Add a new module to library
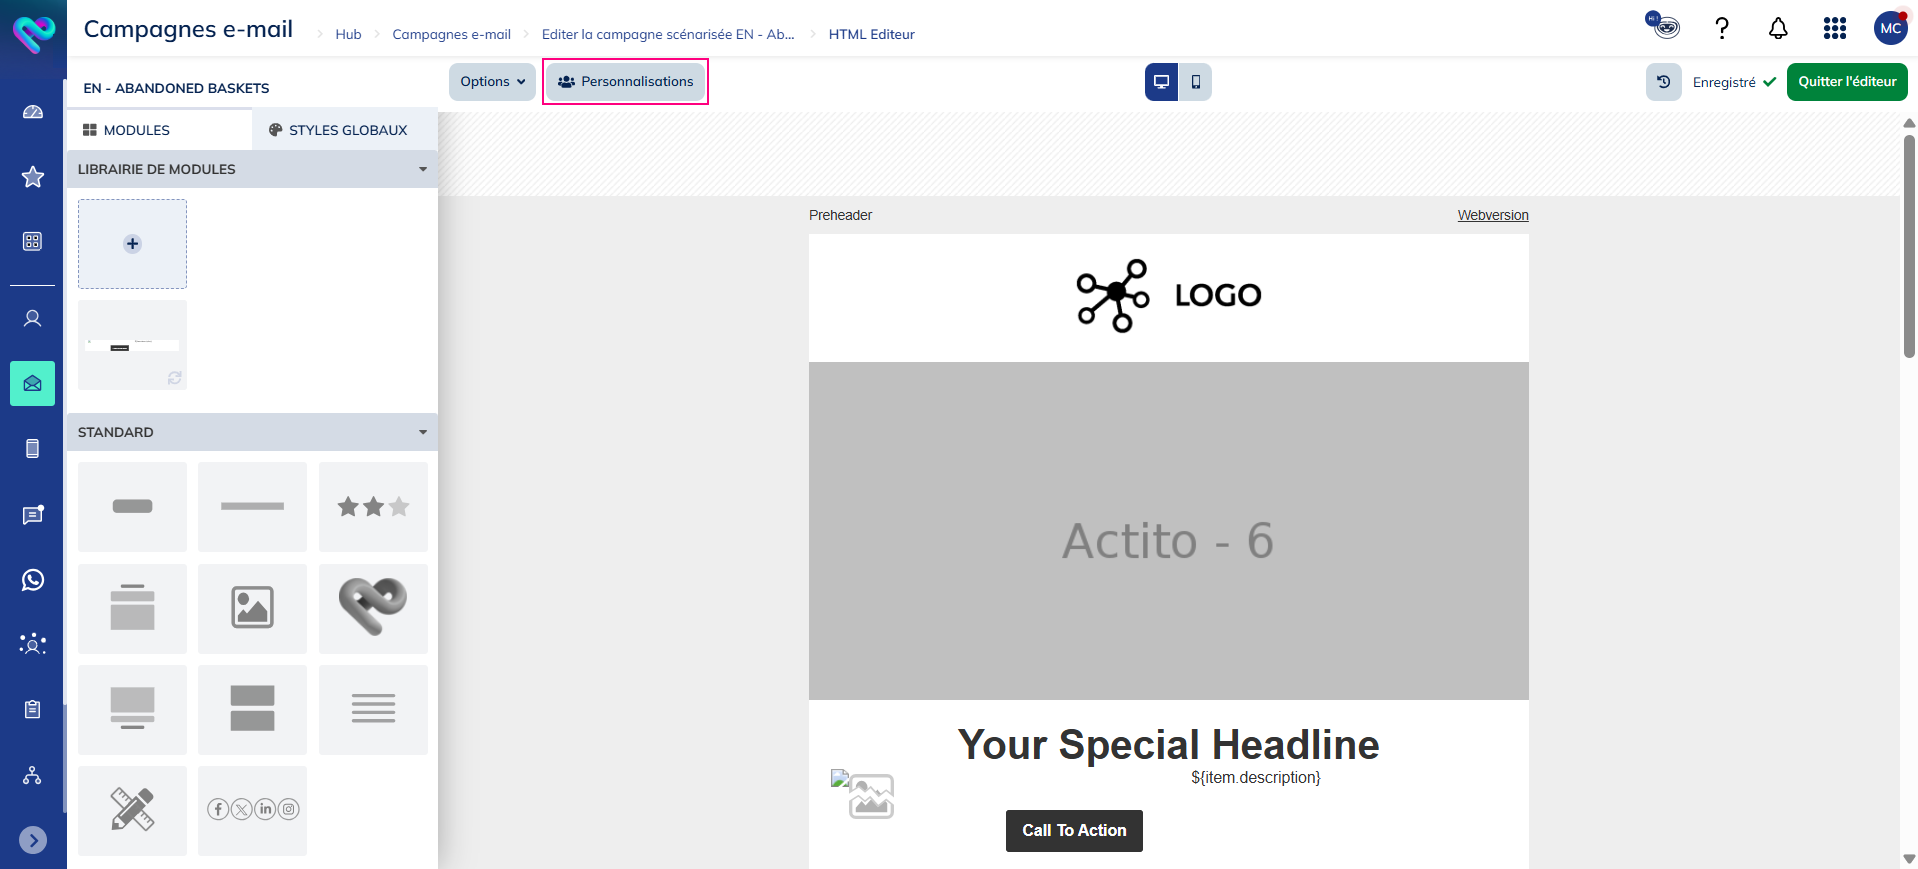Screen dimensions: 1918x869 tap(132, 244)
